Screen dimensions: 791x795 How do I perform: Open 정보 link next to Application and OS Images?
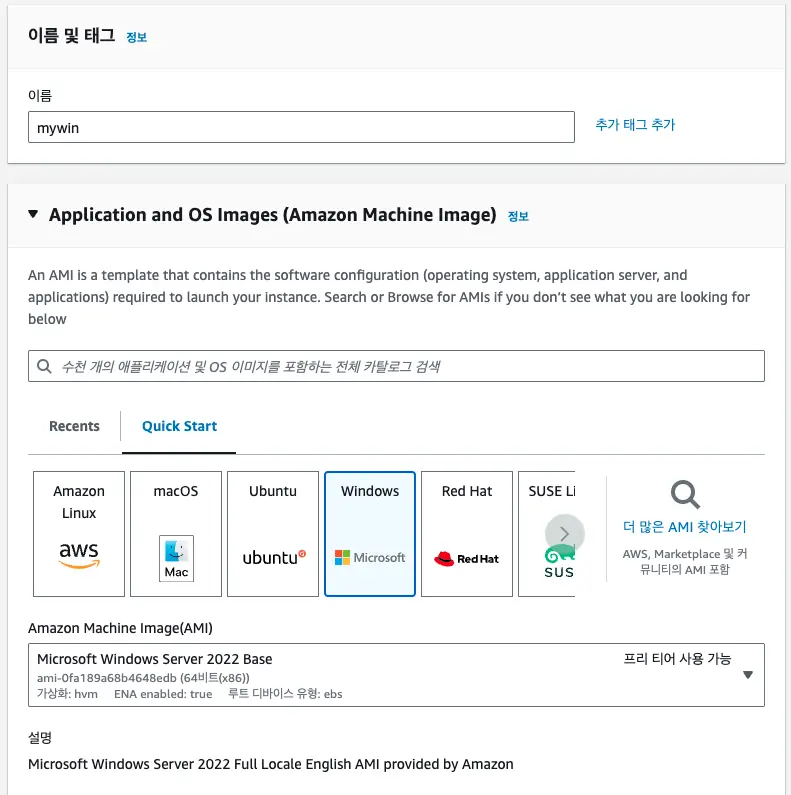pos(518,216)
